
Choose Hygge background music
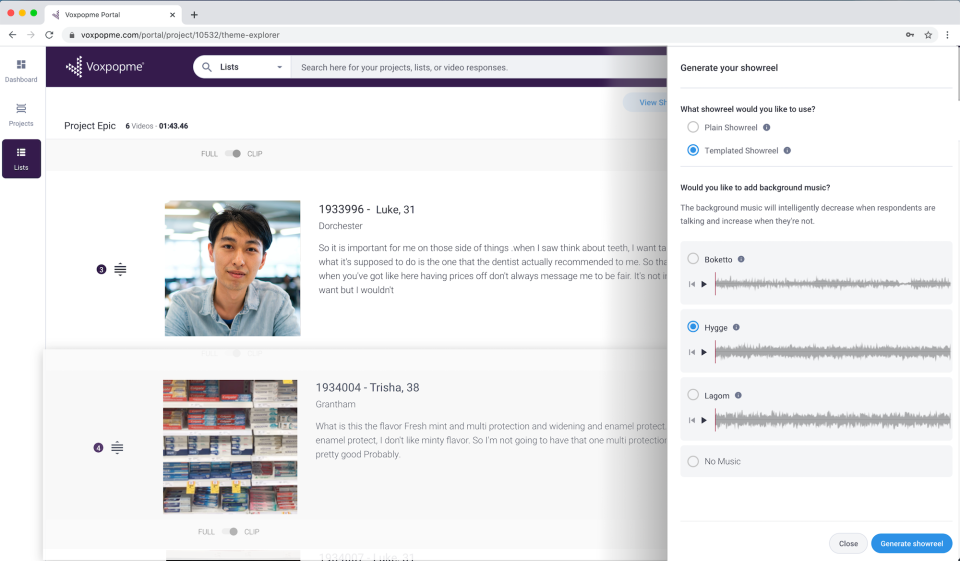point(693,327)
